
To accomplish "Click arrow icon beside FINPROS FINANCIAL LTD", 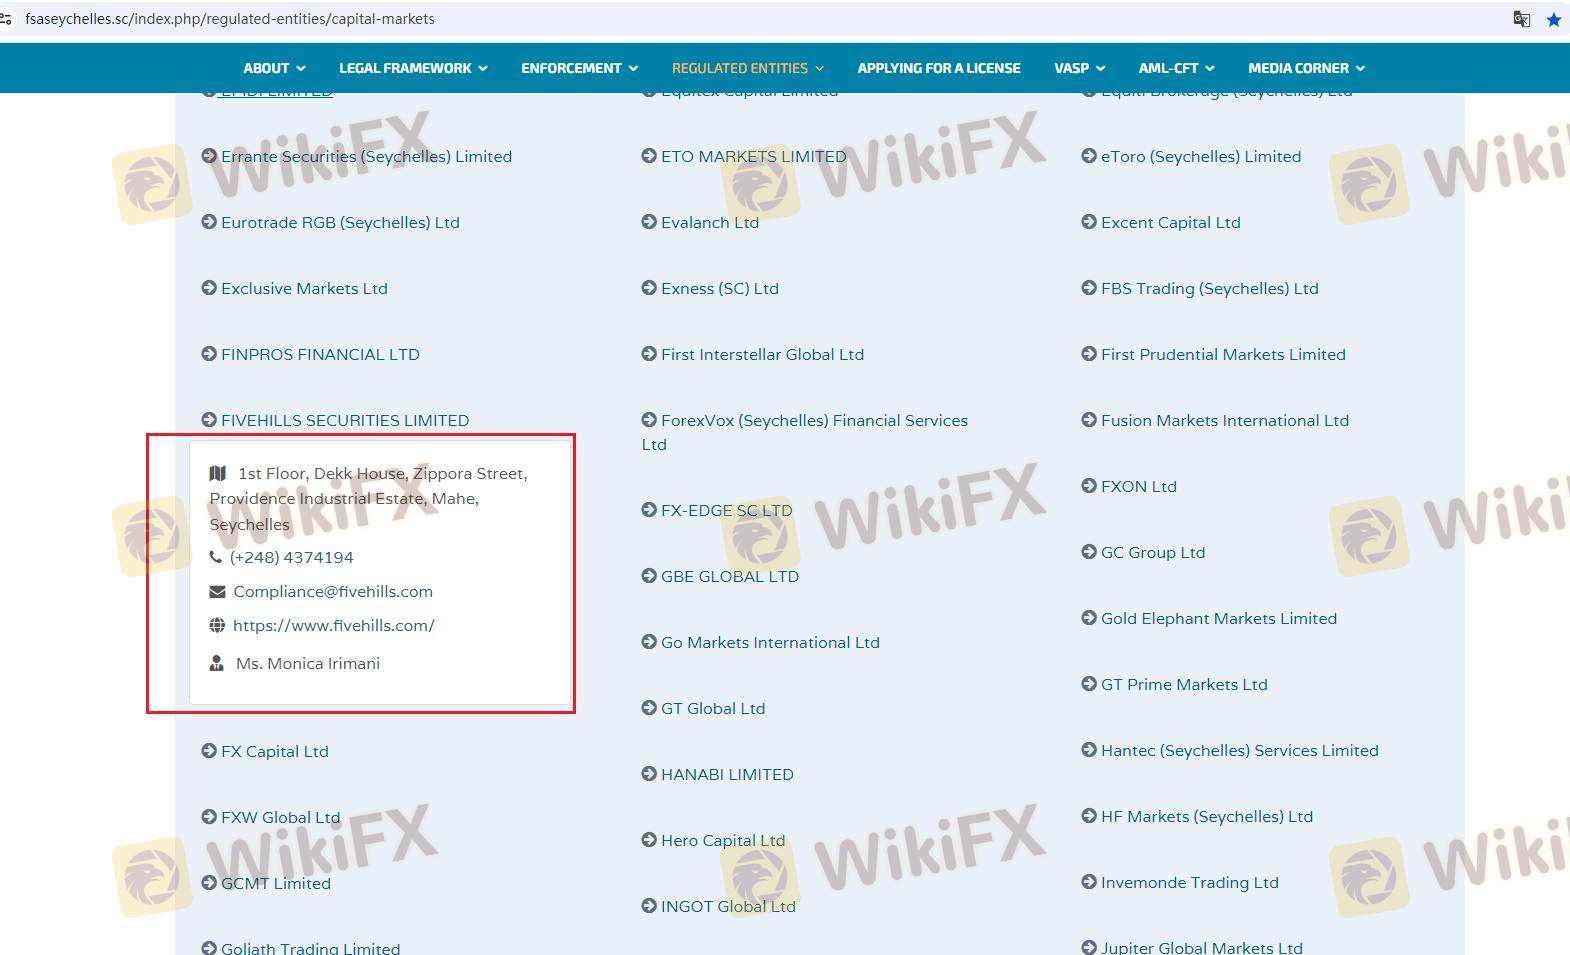I will click(x=209, y=354).
